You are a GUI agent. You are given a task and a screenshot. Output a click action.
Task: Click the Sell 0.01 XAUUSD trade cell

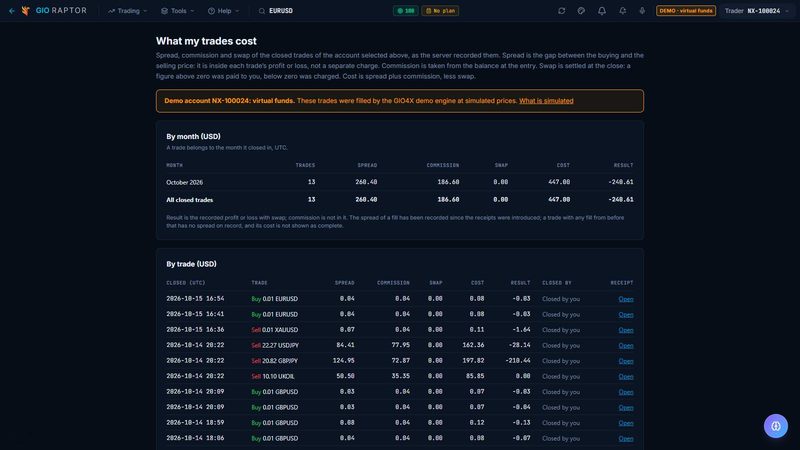click(x=274, y=330)
